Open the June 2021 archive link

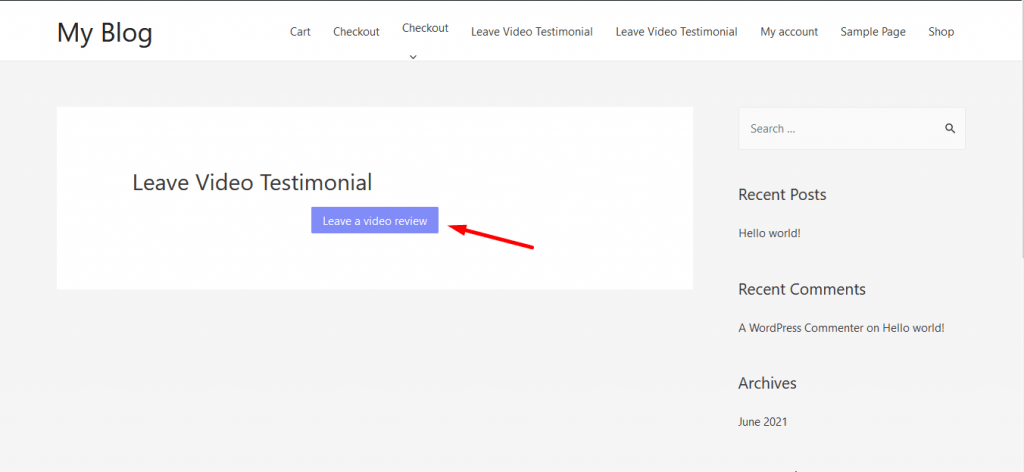click(x=763, y=422)
